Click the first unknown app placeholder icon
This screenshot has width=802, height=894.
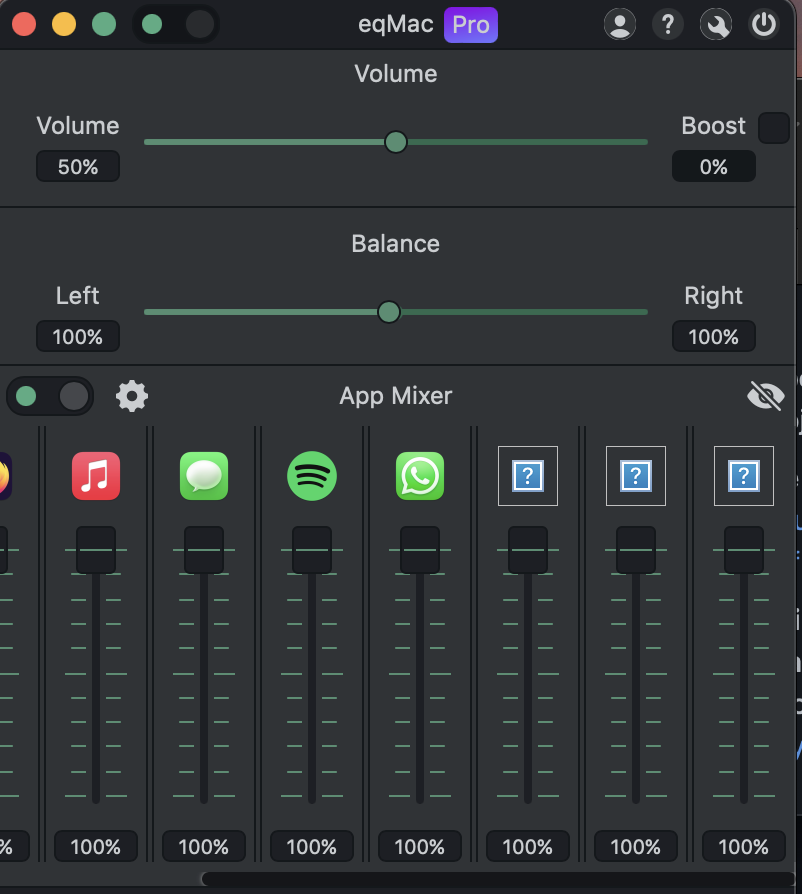tap(527, 476)
